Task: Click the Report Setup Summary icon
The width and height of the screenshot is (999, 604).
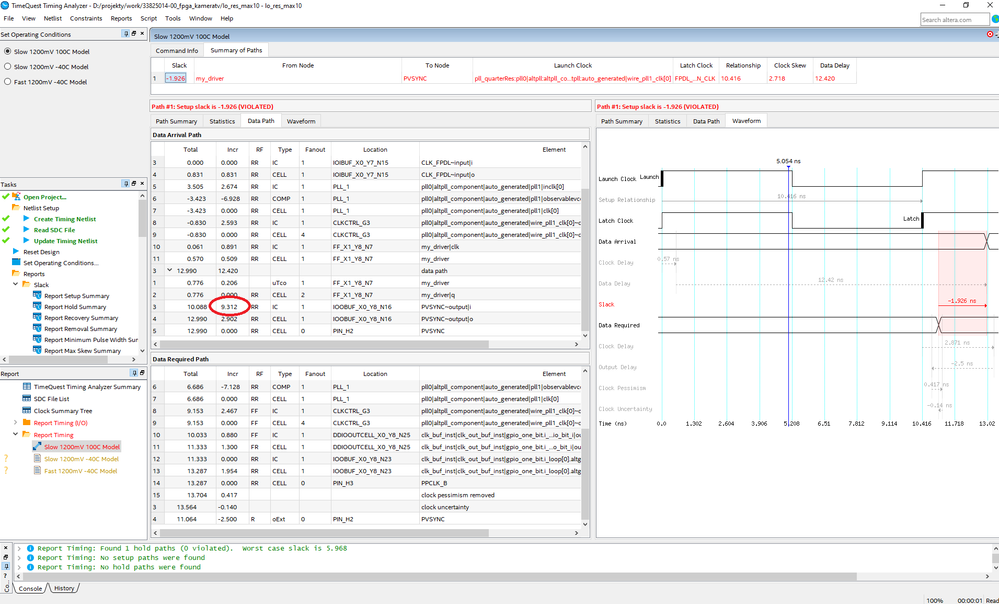Action: click(36, 296)
